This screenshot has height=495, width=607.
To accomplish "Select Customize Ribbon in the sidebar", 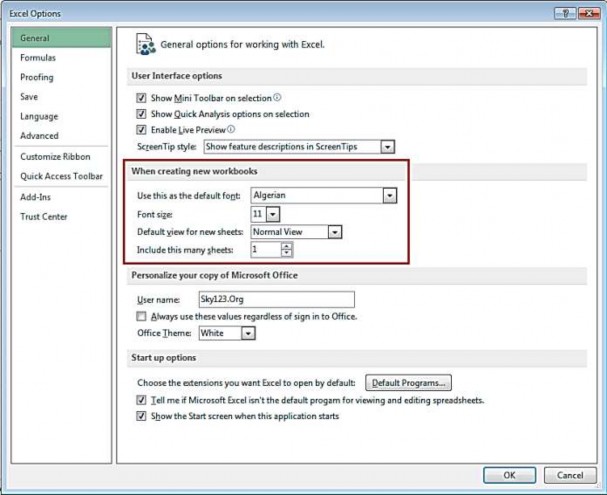I will (55, 157).
